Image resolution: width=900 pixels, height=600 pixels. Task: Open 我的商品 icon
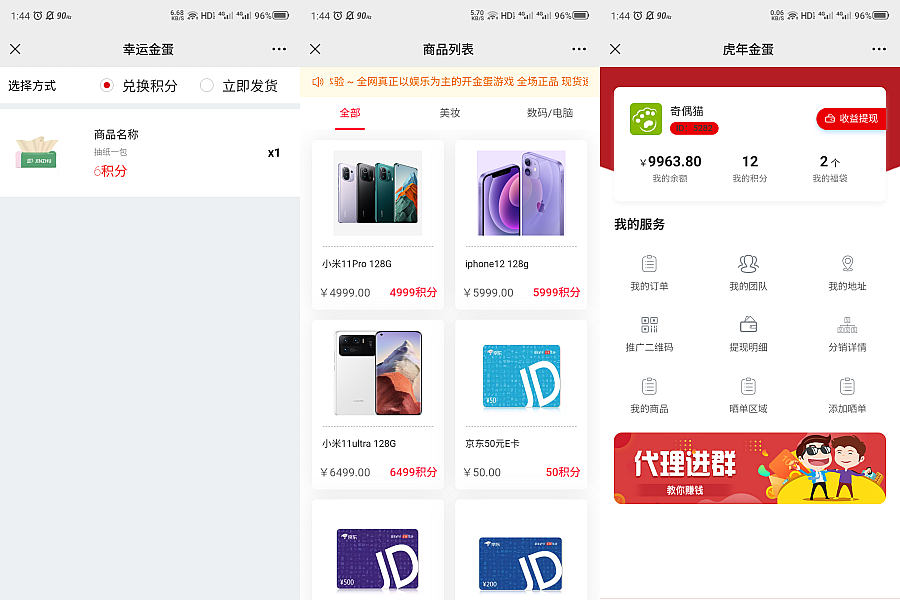649,386
